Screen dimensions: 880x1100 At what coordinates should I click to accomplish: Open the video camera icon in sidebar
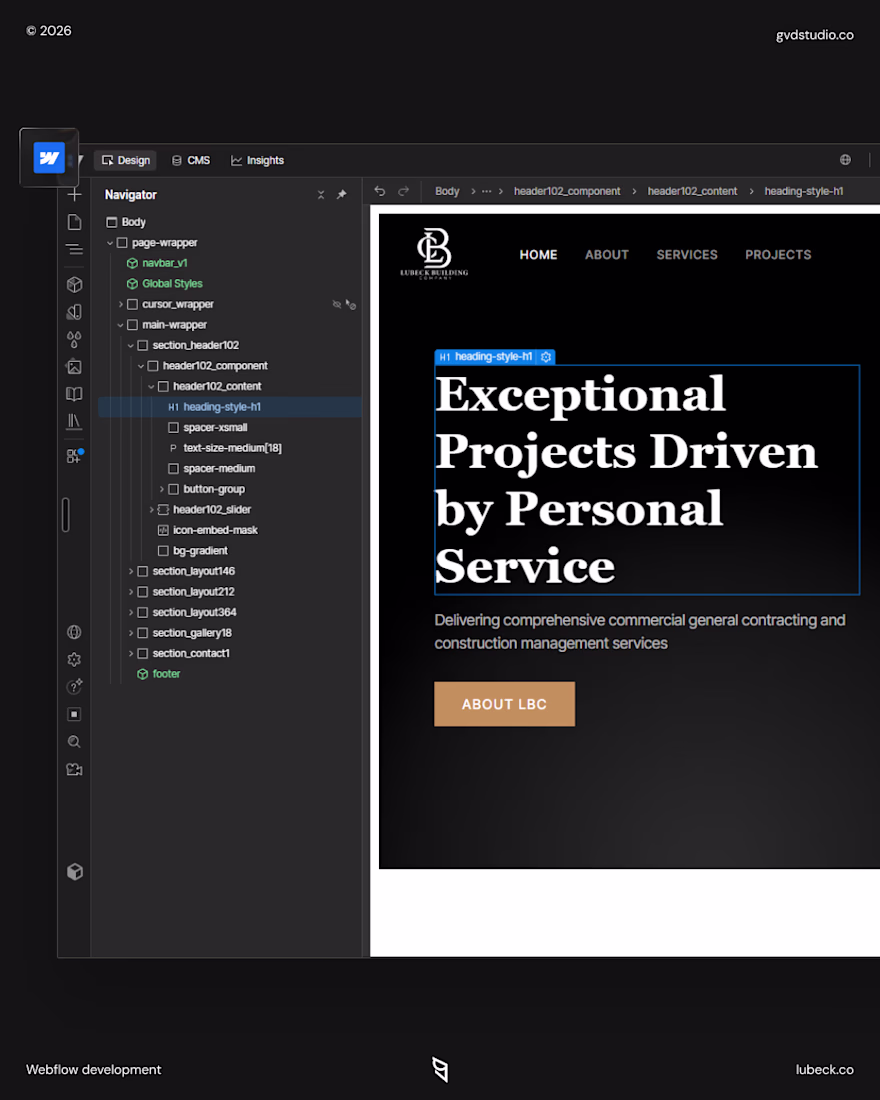[74, 770]
